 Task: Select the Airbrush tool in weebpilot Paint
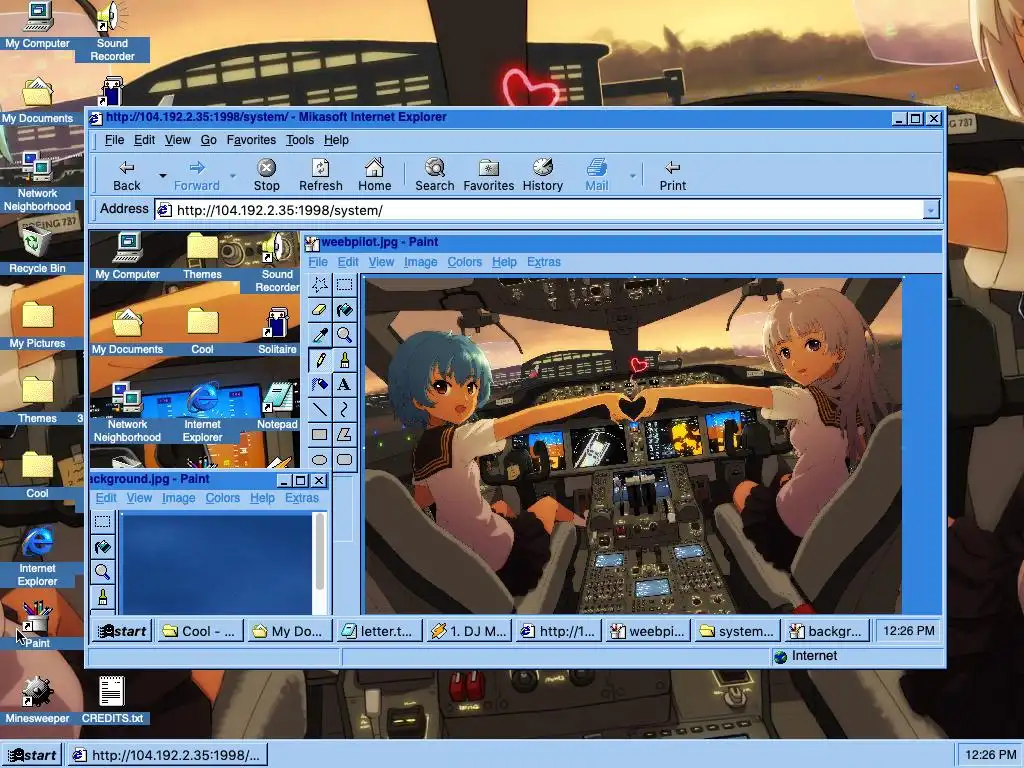319,385
